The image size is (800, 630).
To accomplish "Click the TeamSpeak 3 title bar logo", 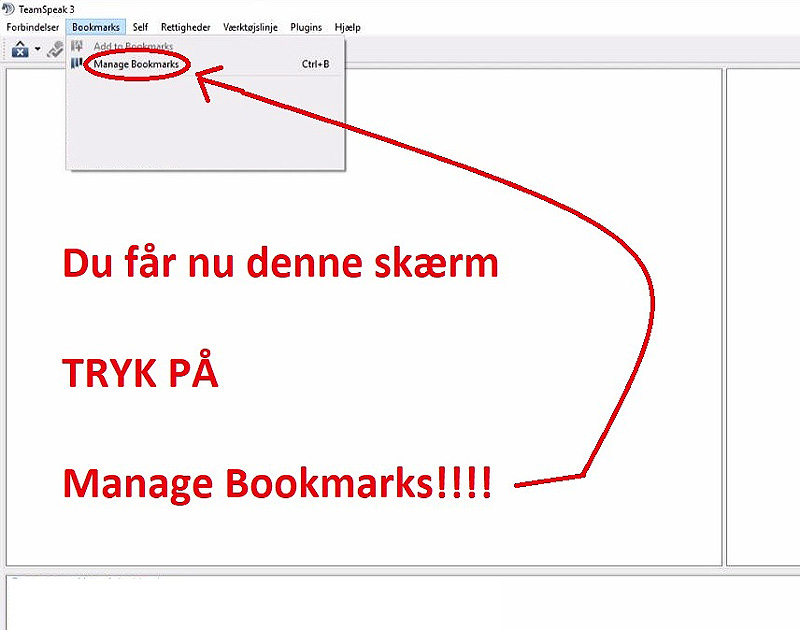I will coord(9,9).
